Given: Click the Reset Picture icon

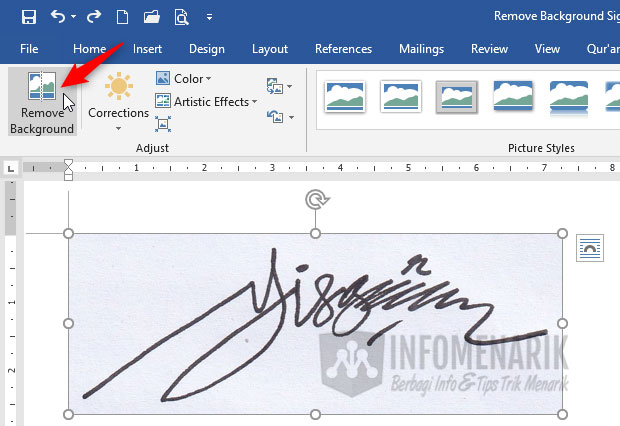Looking at the screenshot, I should (x=275, y=117).
